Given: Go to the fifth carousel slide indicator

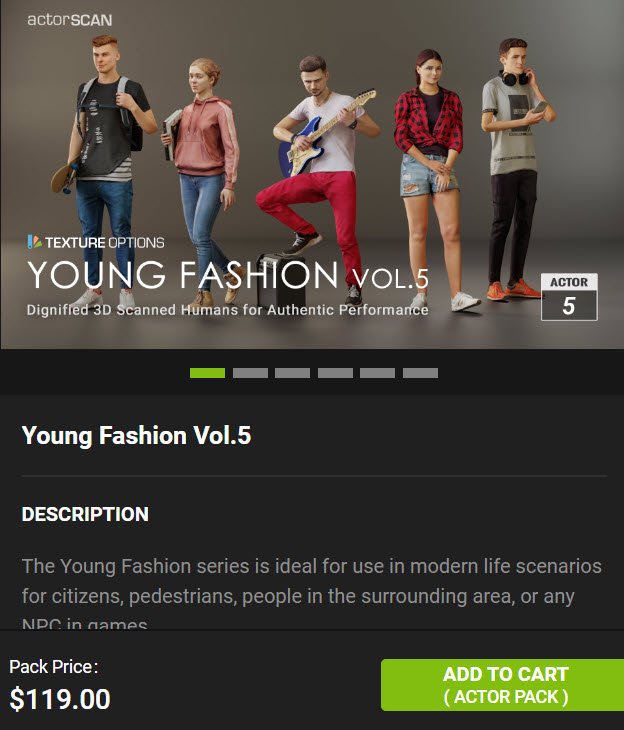Looking at the screenshot, I should [378, 373].
